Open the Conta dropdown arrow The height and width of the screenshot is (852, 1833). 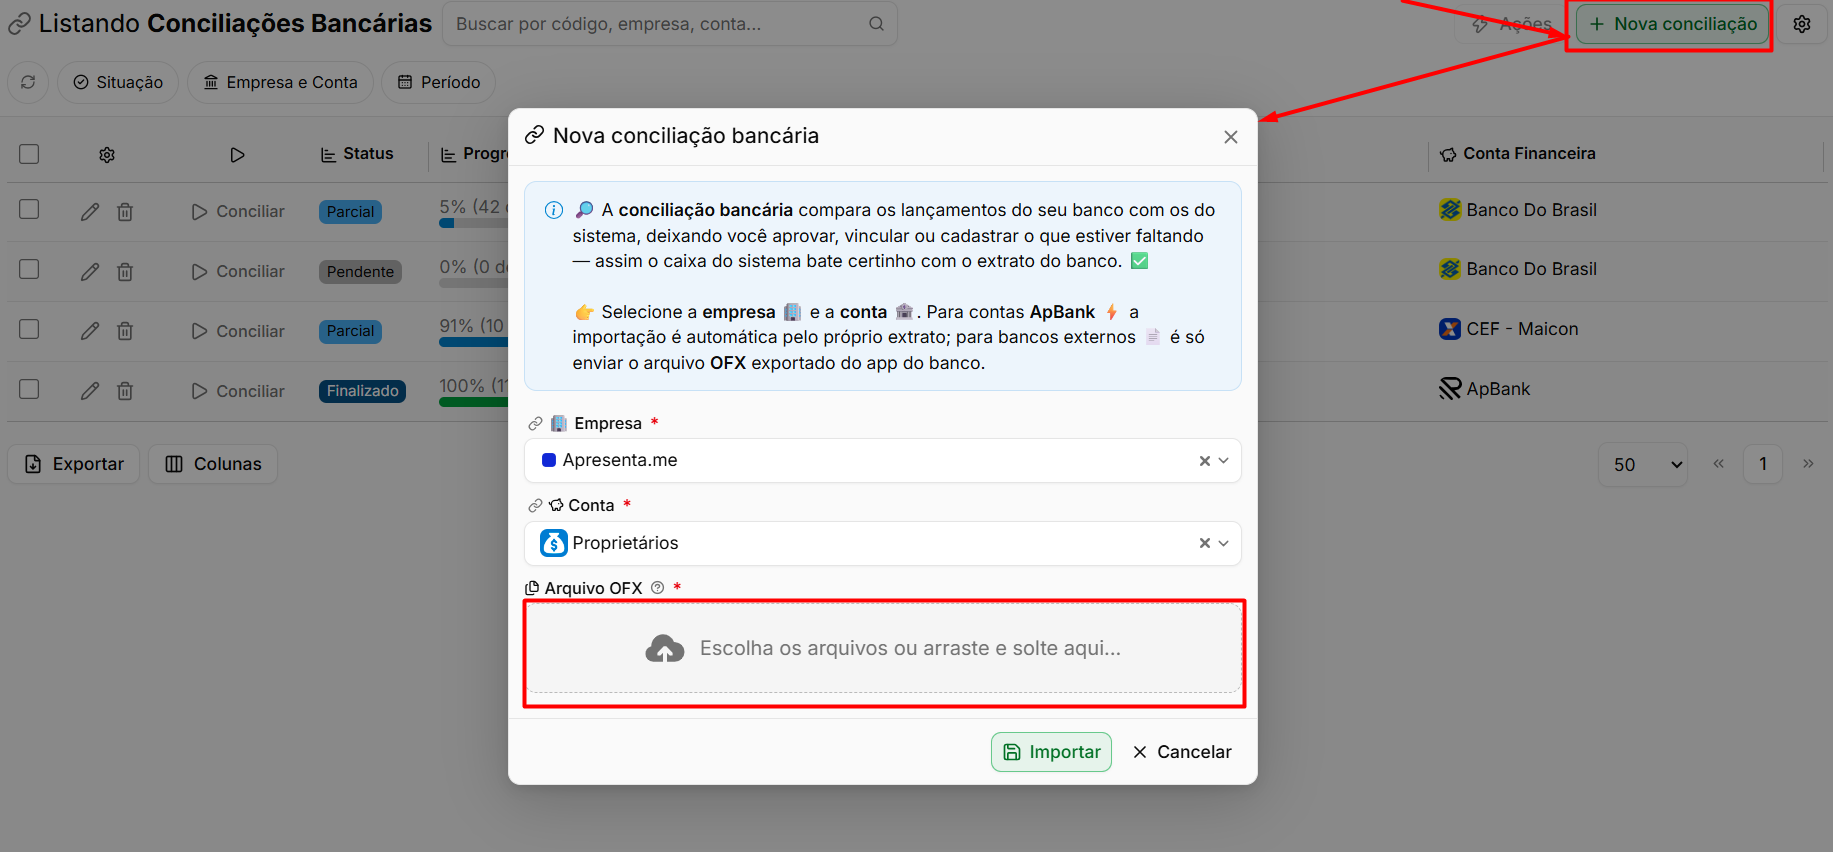(x=1223, y=543)
